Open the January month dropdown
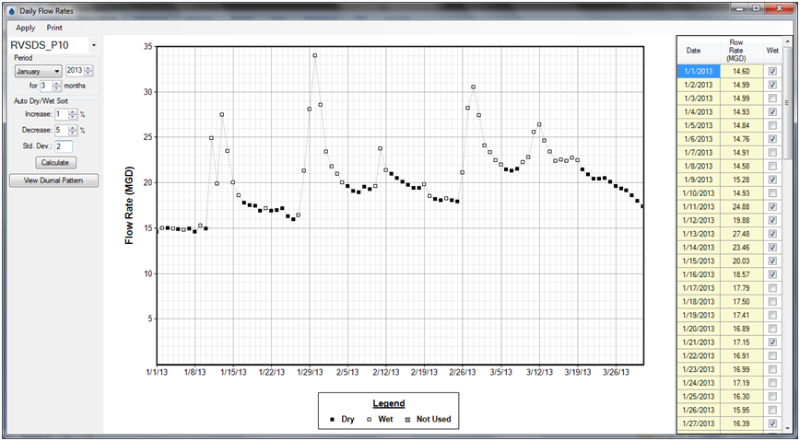The width and height of the screenshot is (800, 441). coord(36,71)
